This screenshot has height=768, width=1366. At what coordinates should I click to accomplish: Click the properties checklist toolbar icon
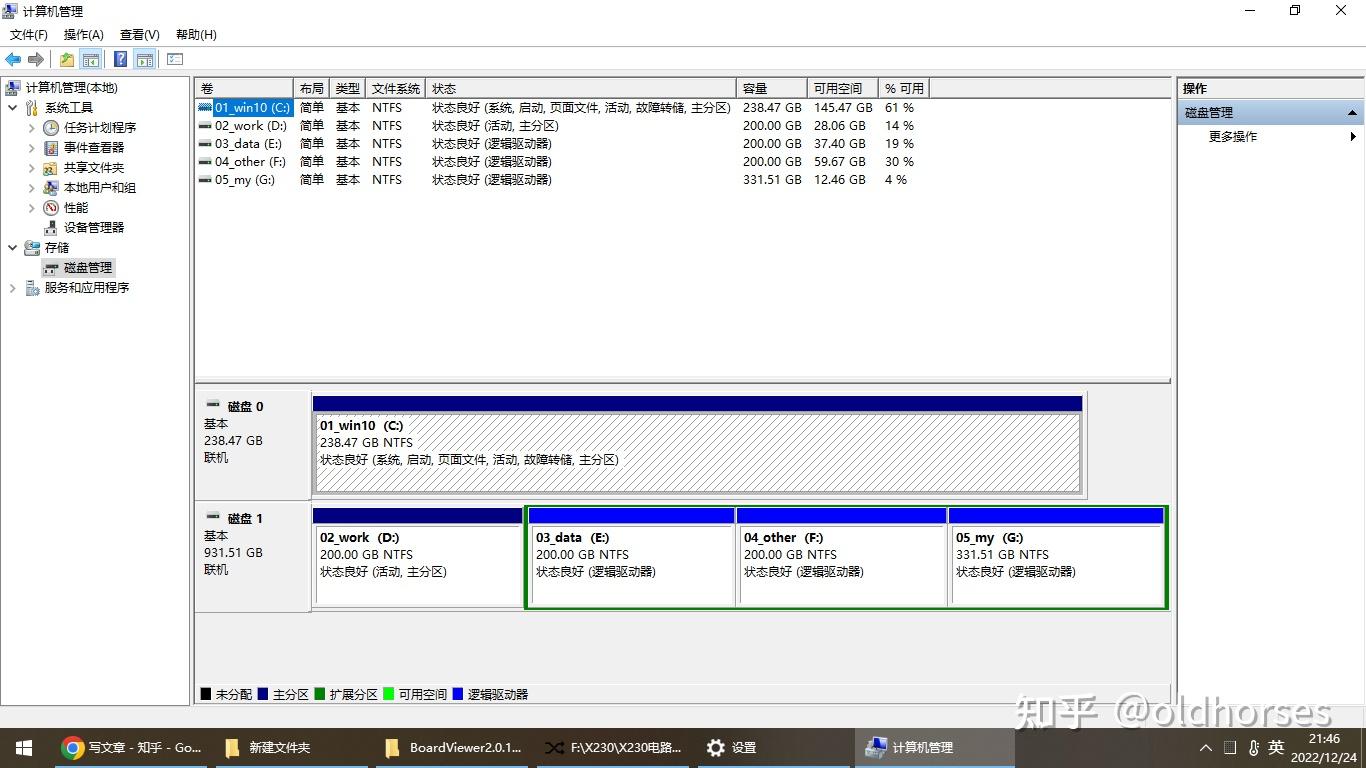174,59
